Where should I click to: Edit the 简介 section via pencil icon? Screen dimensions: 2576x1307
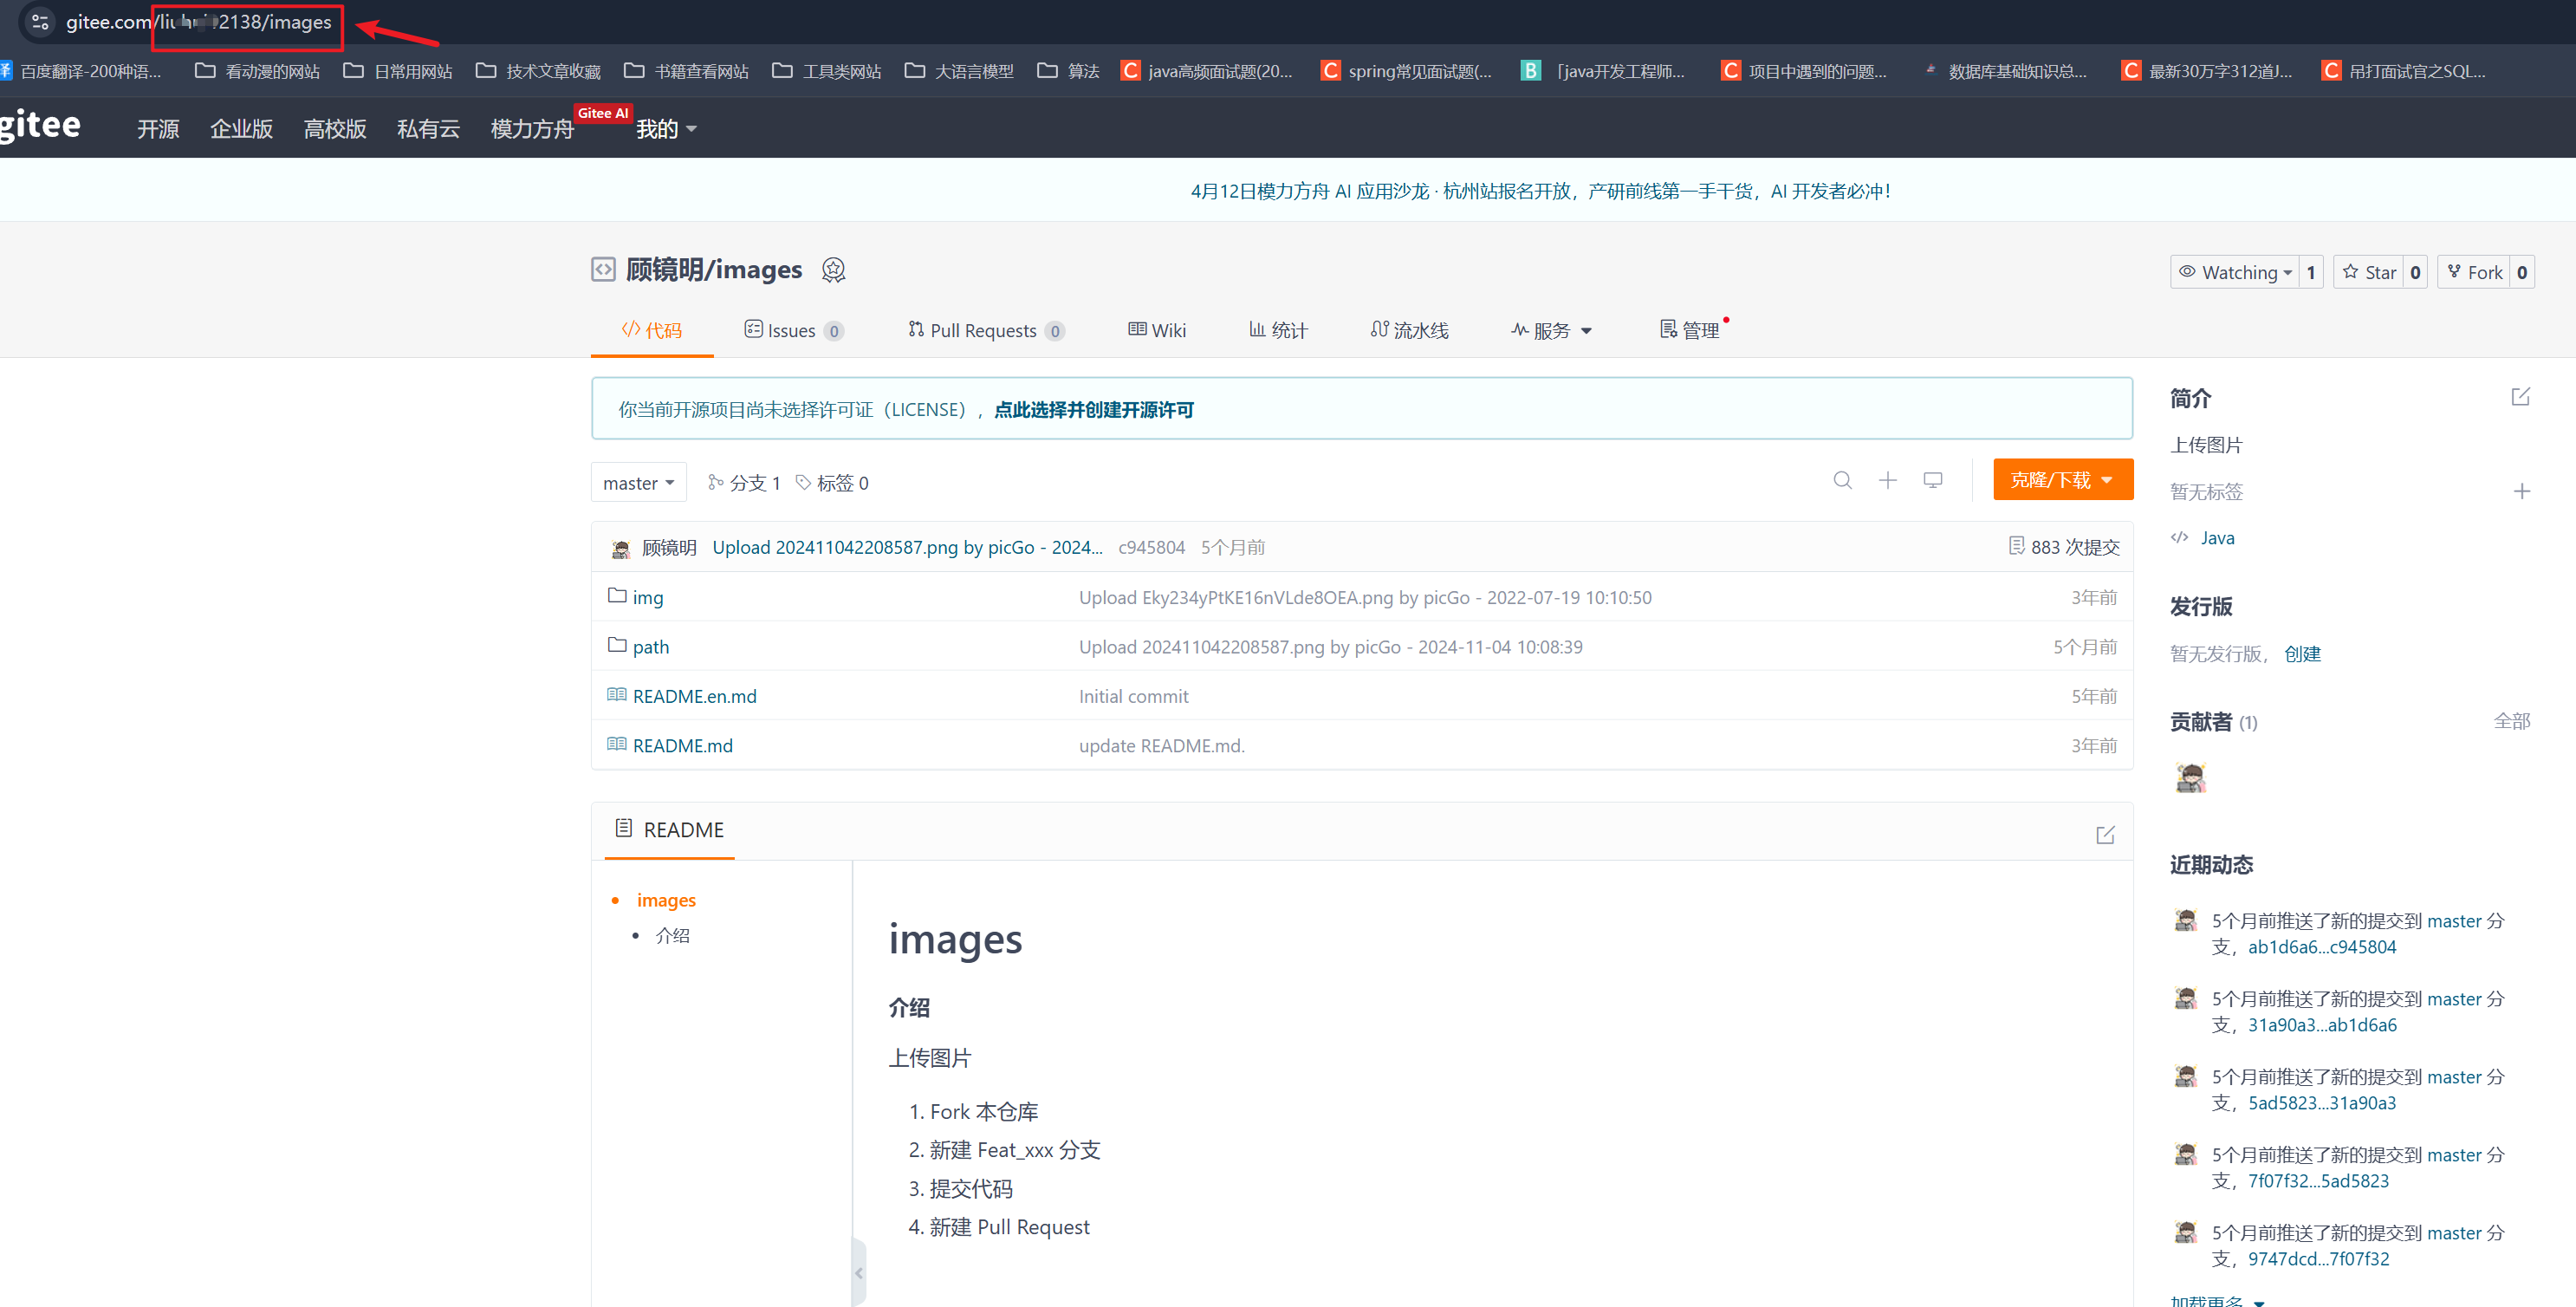tap(2521, 396)
